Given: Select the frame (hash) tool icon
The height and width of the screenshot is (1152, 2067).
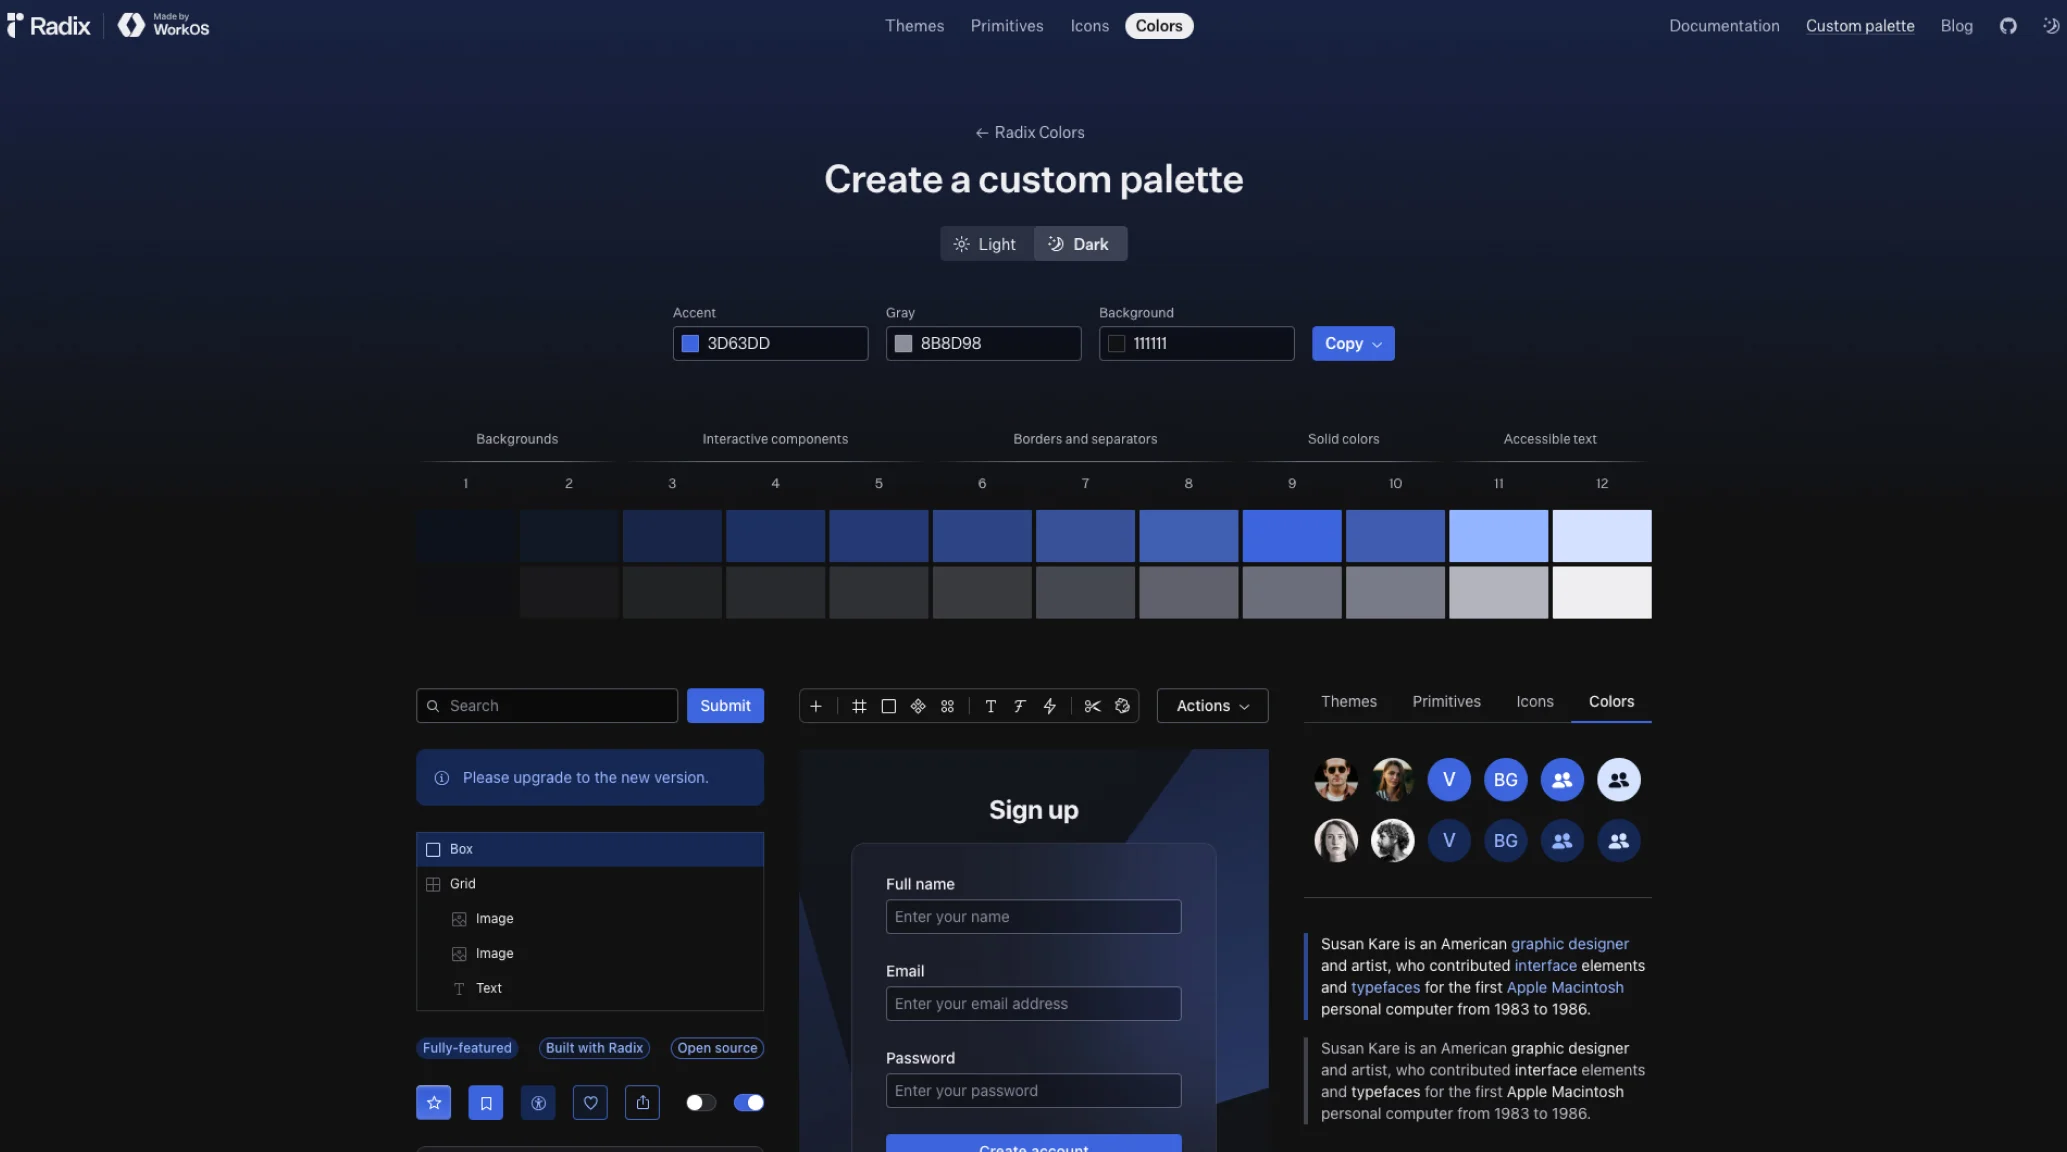Looking at the screenshot, I should [x=859, y=706].
